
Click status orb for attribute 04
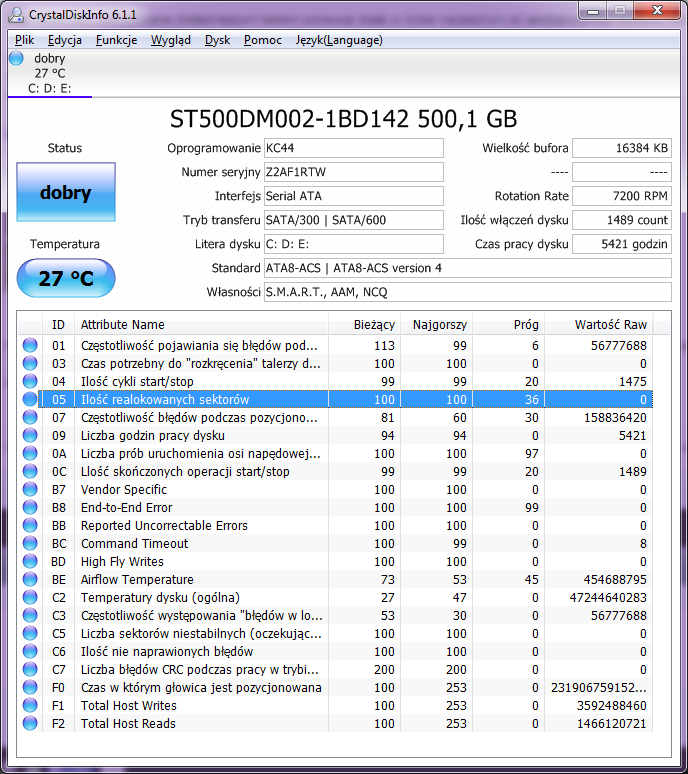(30, 381)
